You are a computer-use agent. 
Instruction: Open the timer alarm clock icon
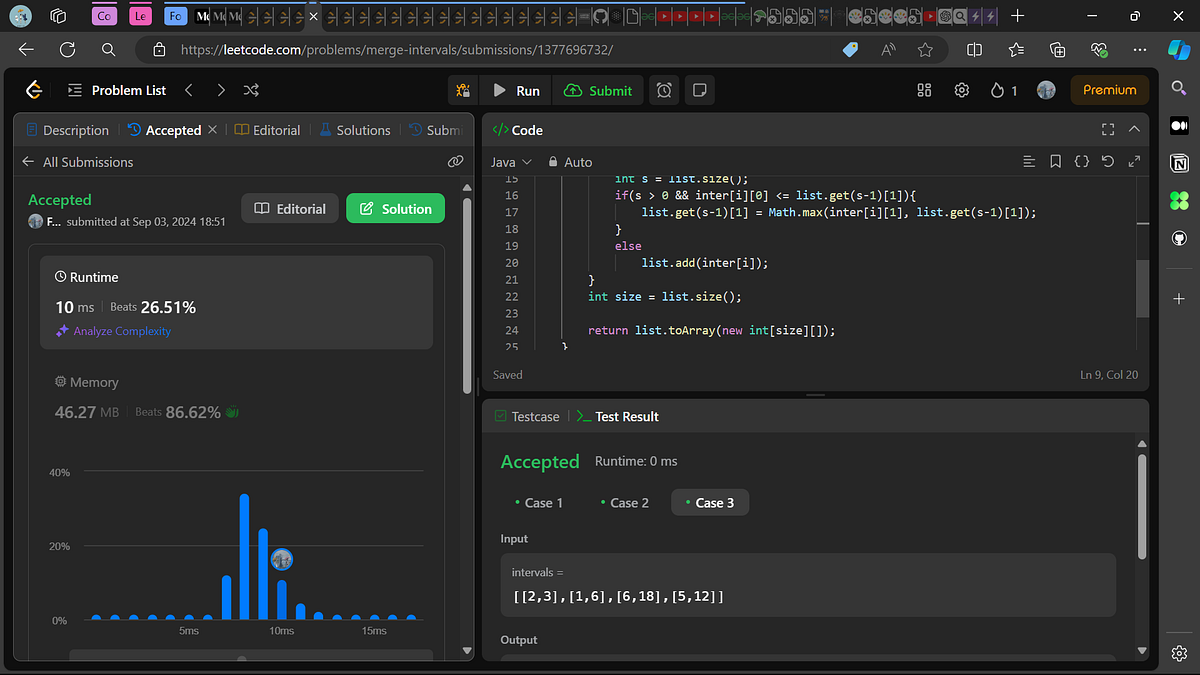[x=664, y=90]
